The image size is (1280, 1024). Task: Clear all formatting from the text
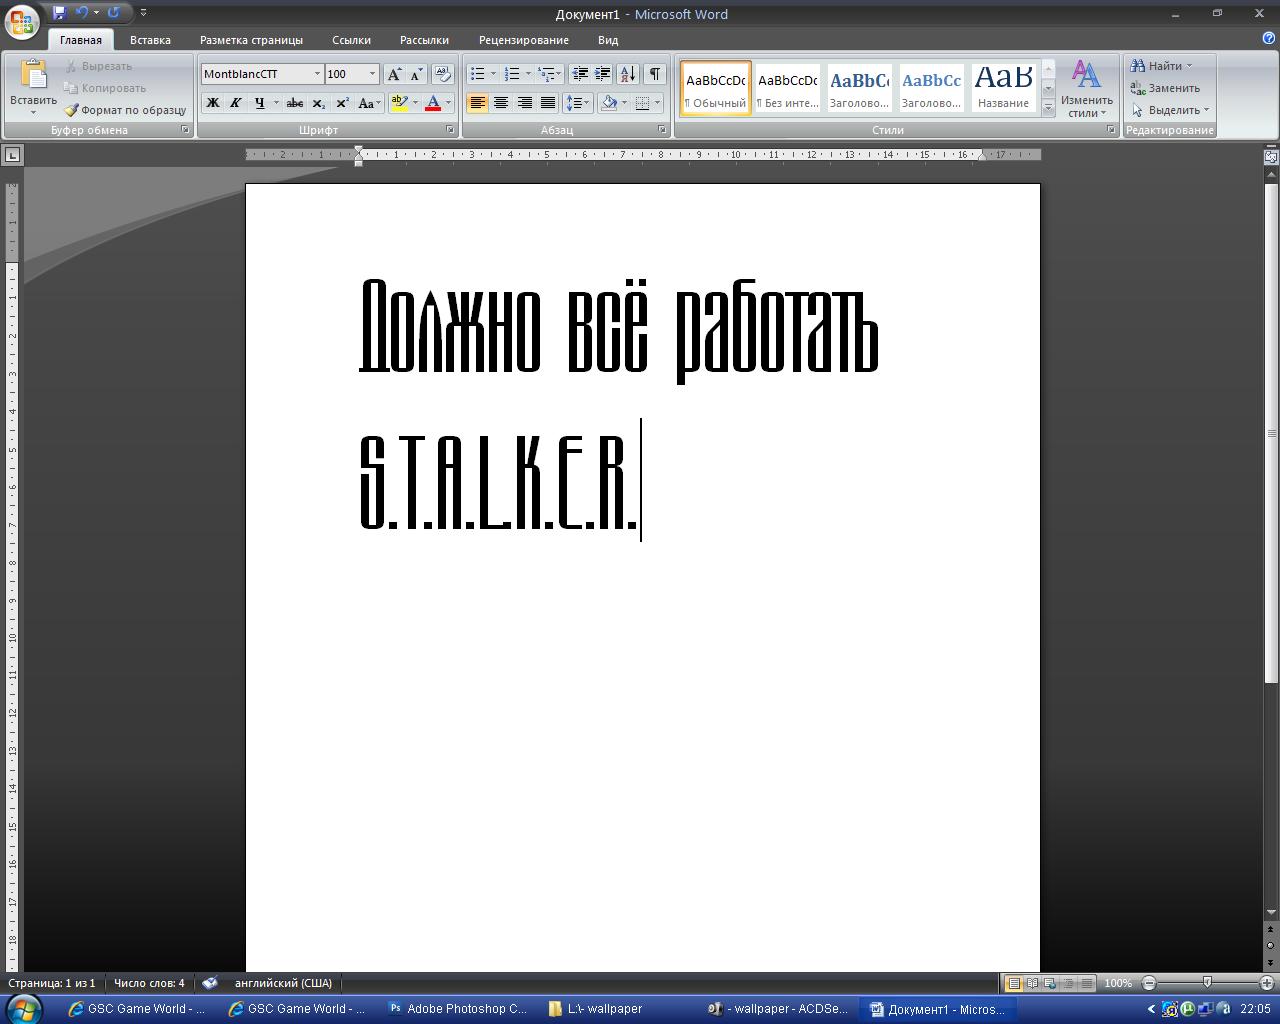point(443,74)
